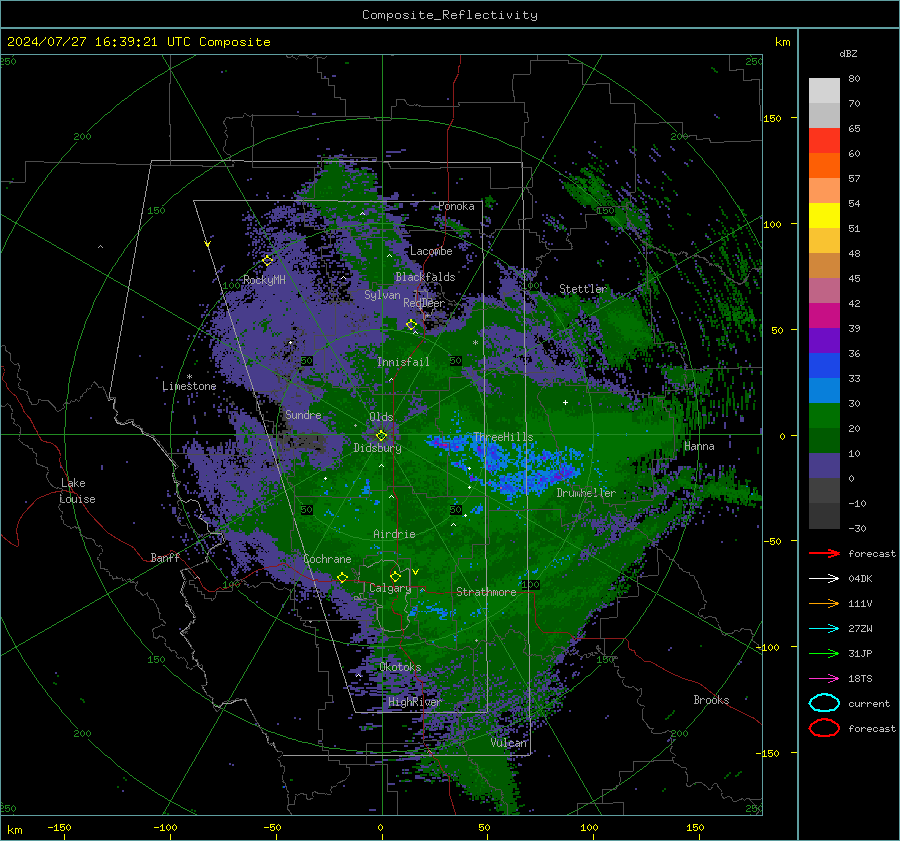
Task: Click the ThreeHills city label
Action: [x=503, y=437]
